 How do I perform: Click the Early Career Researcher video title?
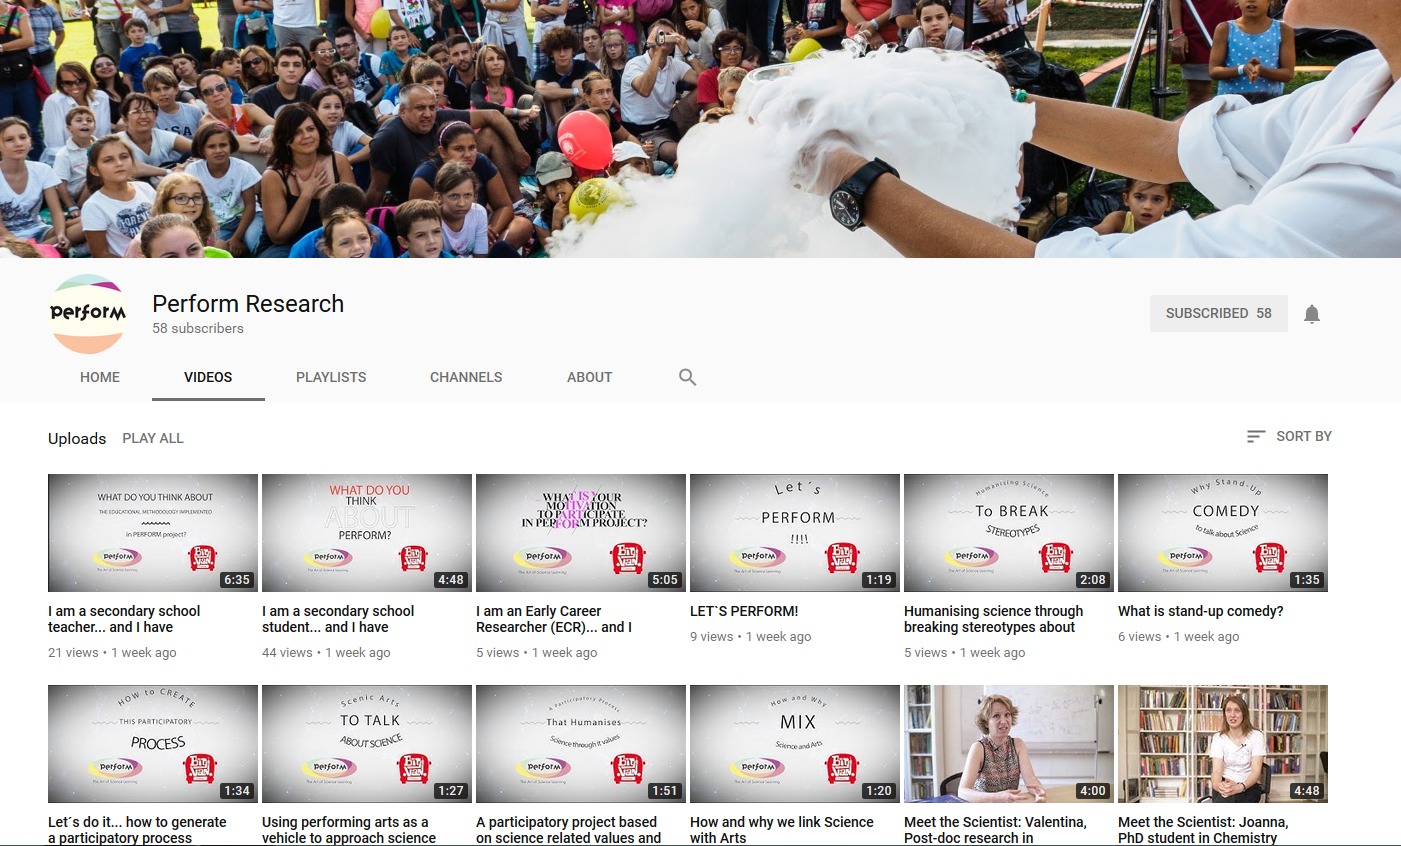553,619
